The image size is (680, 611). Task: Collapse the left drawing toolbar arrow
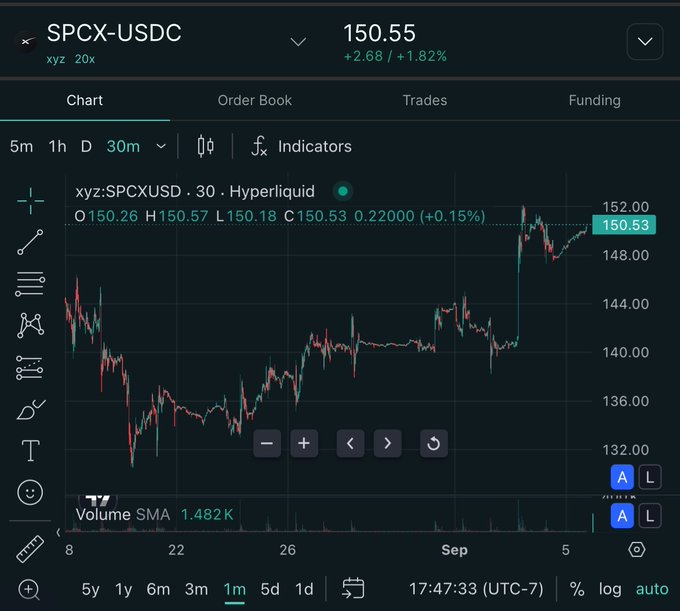tap(58, 532)
